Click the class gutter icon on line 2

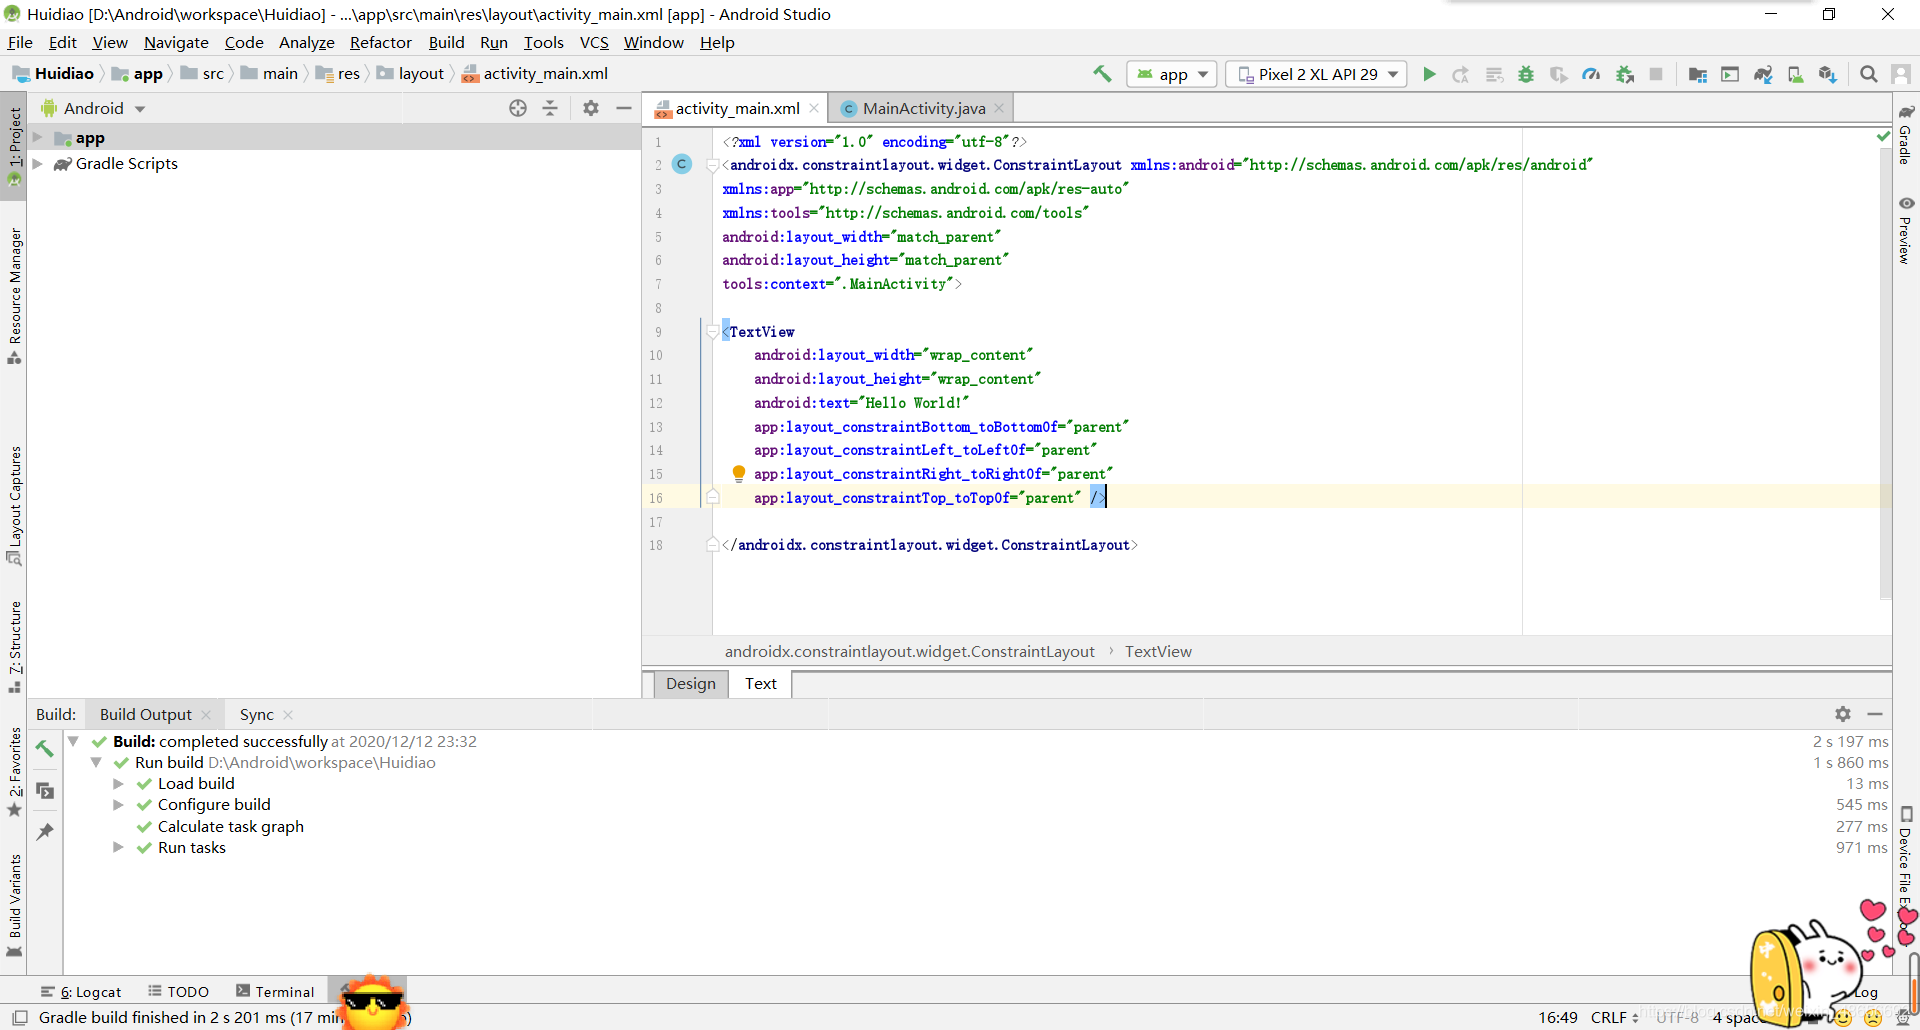(x=682, y=164)
